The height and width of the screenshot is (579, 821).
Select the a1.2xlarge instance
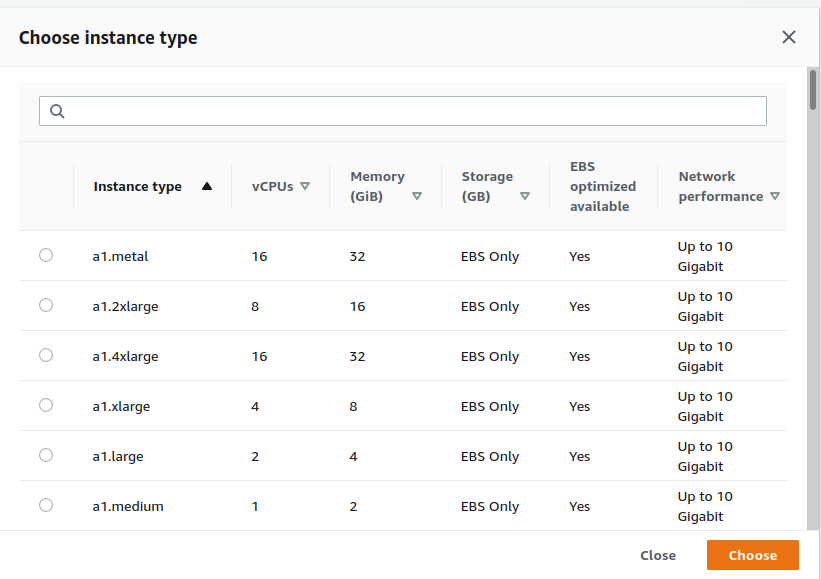pos(45,305)
